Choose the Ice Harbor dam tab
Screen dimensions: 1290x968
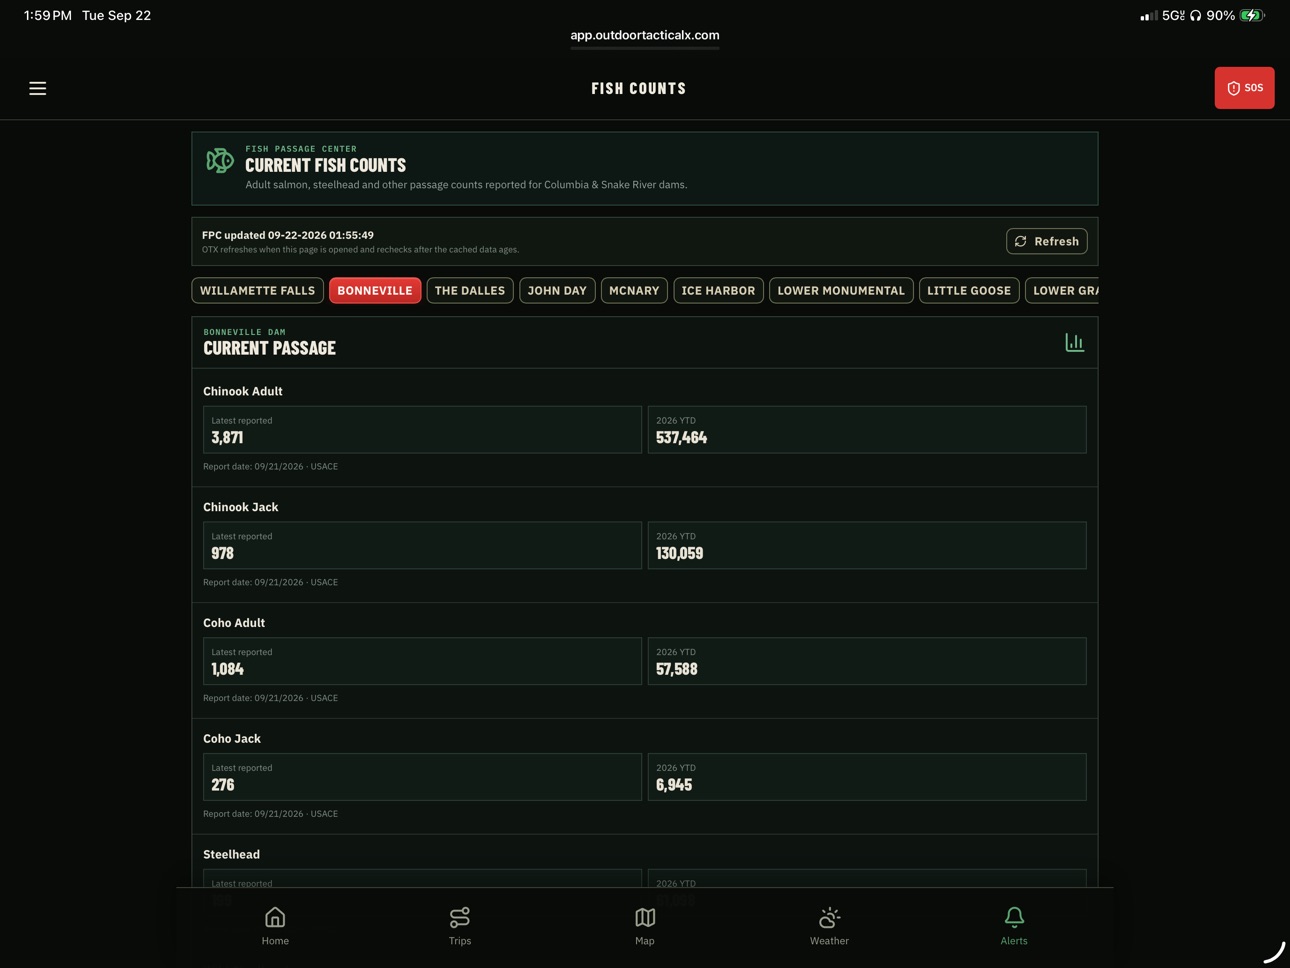pyautogui.click(x=718, y=290)
